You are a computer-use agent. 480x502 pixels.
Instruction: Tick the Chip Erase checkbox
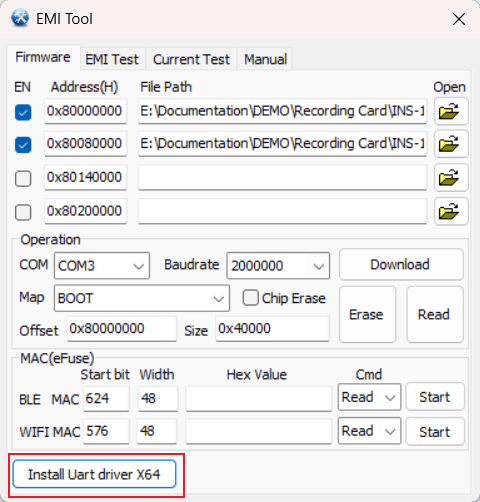tap(250, 298)
